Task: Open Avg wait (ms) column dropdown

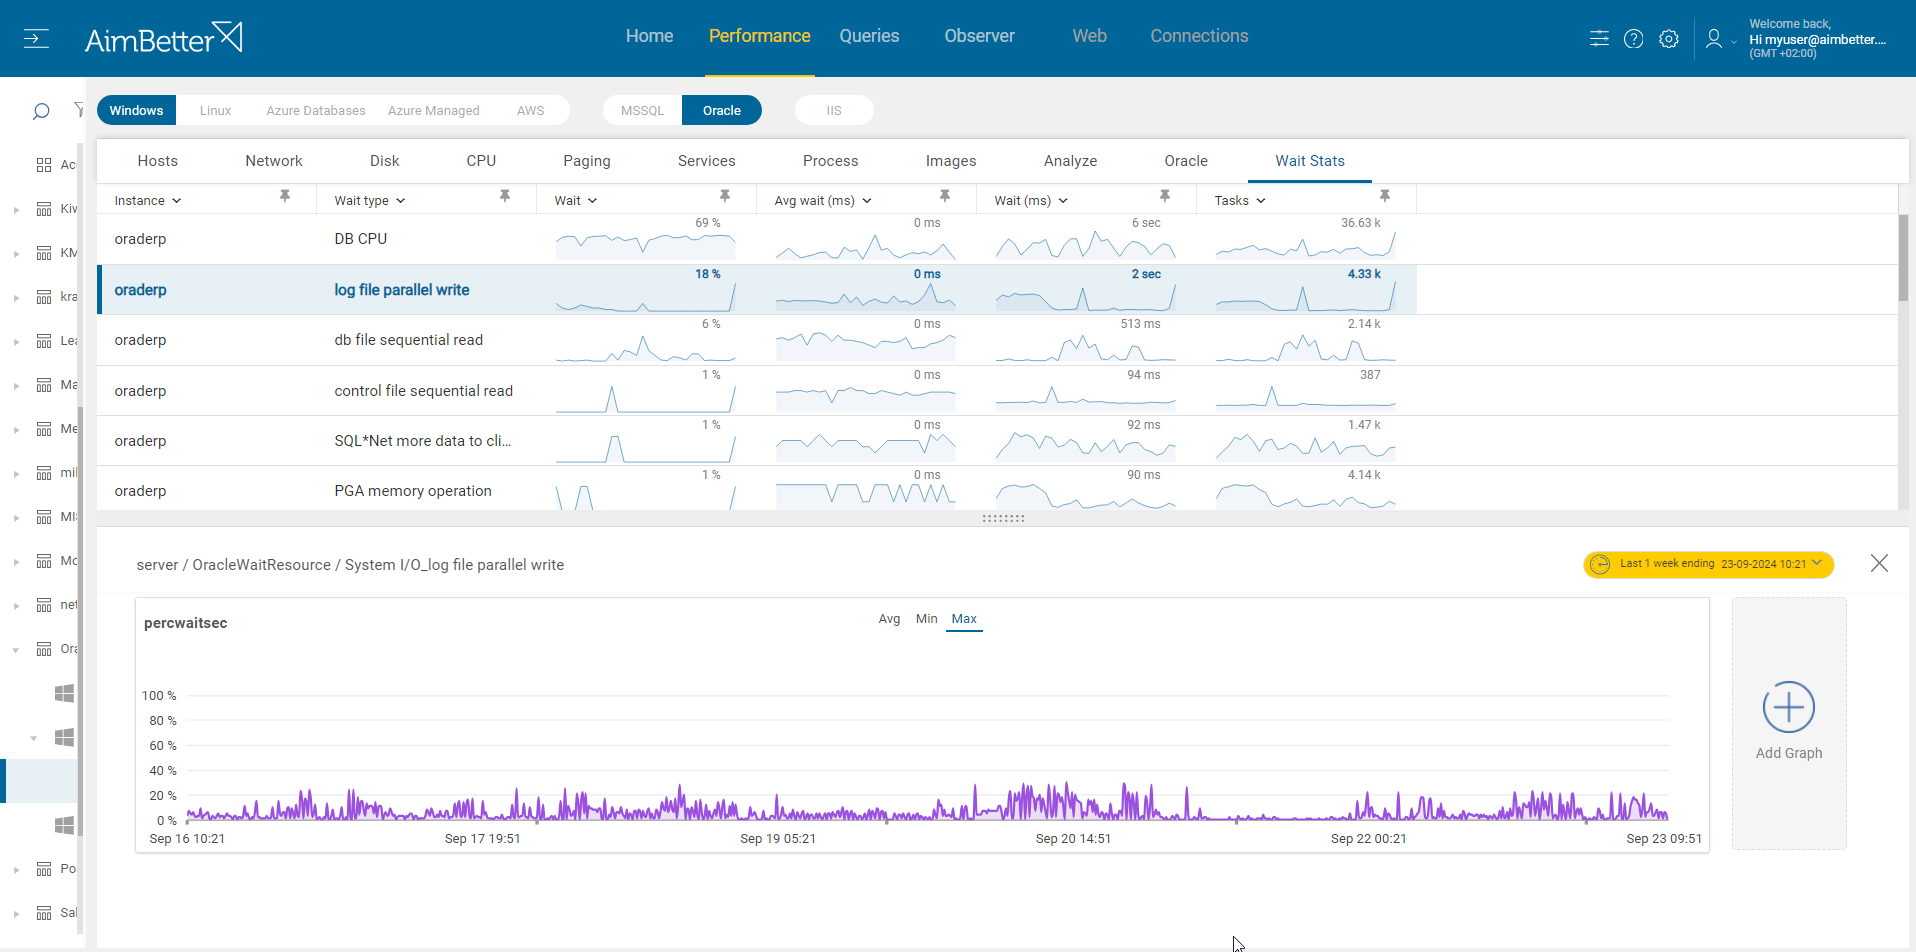Action: tap(867, 201)
